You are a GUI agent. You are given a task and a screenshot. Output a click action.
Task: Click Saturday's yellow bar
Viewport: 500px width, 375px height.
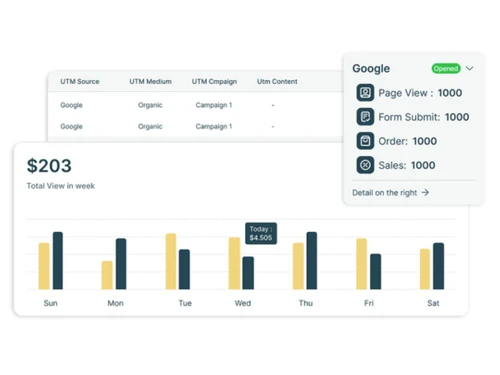(425, 269)
